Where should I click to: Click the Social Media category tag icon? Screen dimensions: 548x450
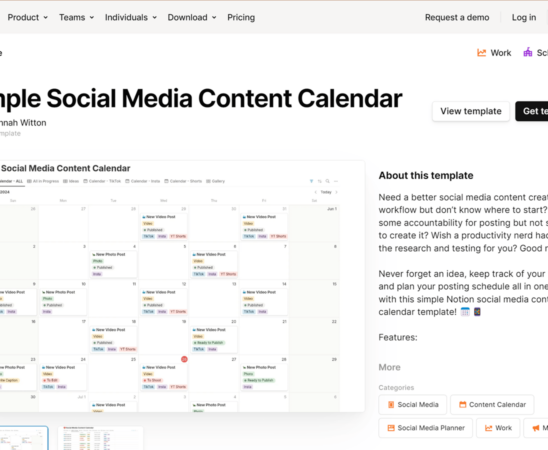point(391,405)
